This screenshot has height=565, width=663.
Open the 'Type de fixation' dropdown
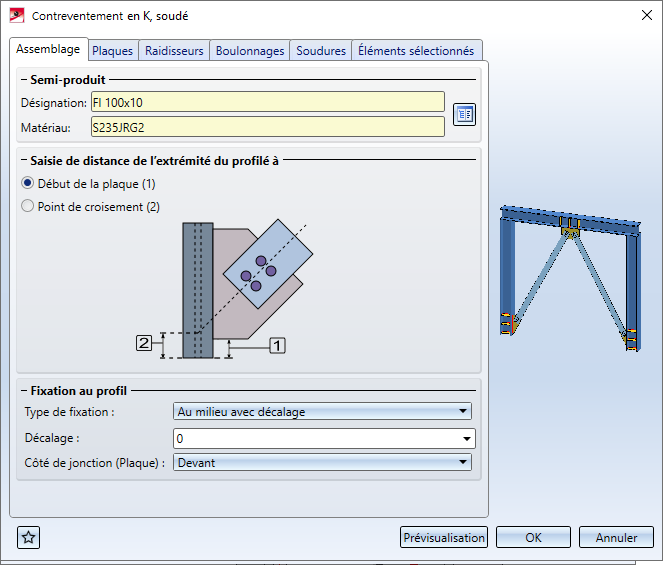click(322, 411)
